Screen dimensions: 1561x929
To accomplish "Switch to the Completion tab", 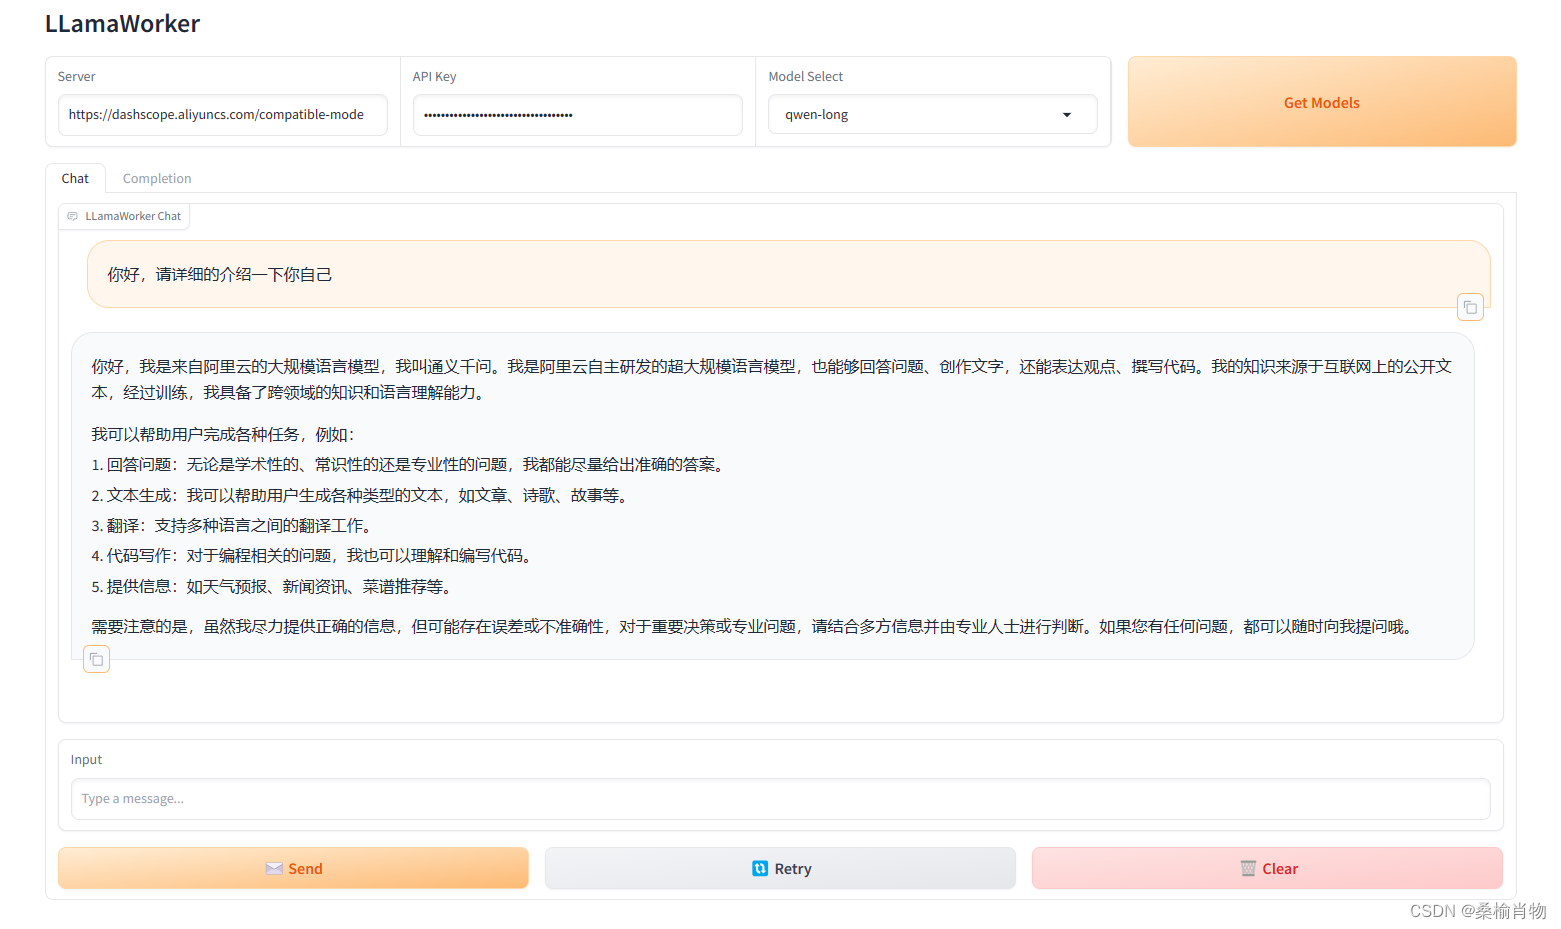I will pyautogui.click(x=157, y=178).
